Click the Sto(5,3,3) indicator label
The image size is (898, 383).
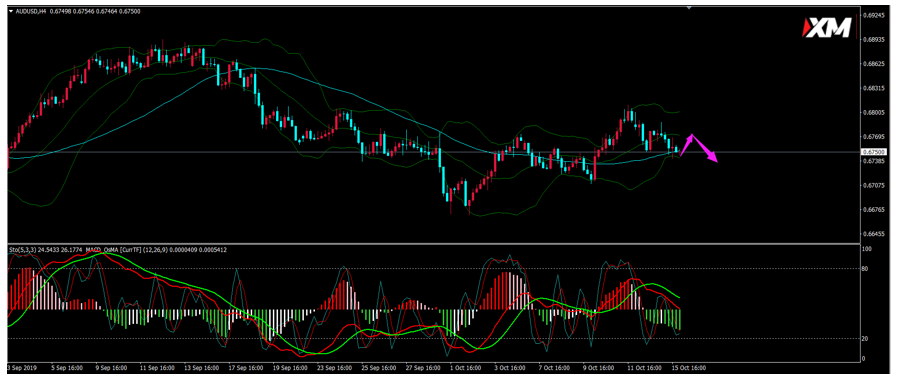pos(23,250)
